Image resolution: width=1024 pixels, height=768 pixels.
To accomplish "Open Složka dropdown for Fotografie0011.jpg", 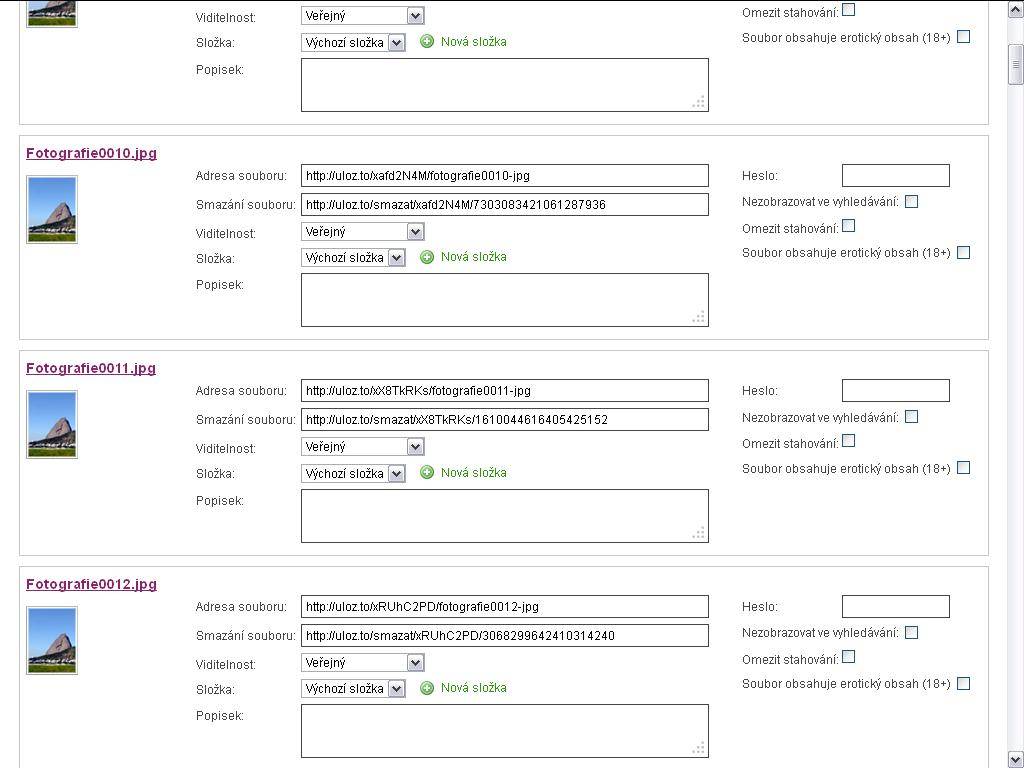I will coord(353,473).
